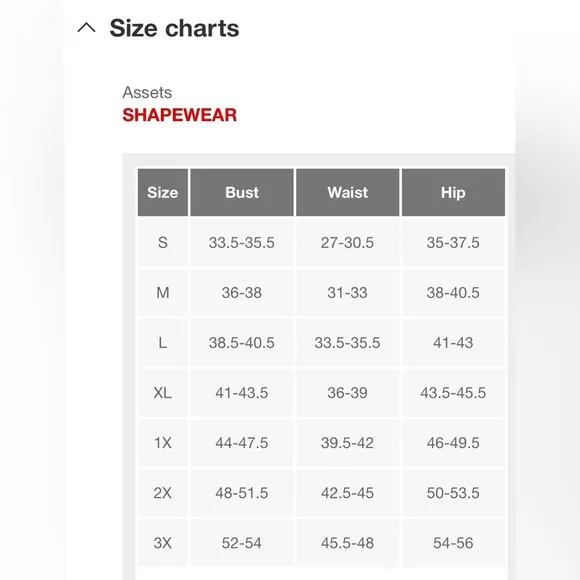Collapse the Size charts section chevron
The width and height of the screenshot is (580, 580).
[87, 28]
